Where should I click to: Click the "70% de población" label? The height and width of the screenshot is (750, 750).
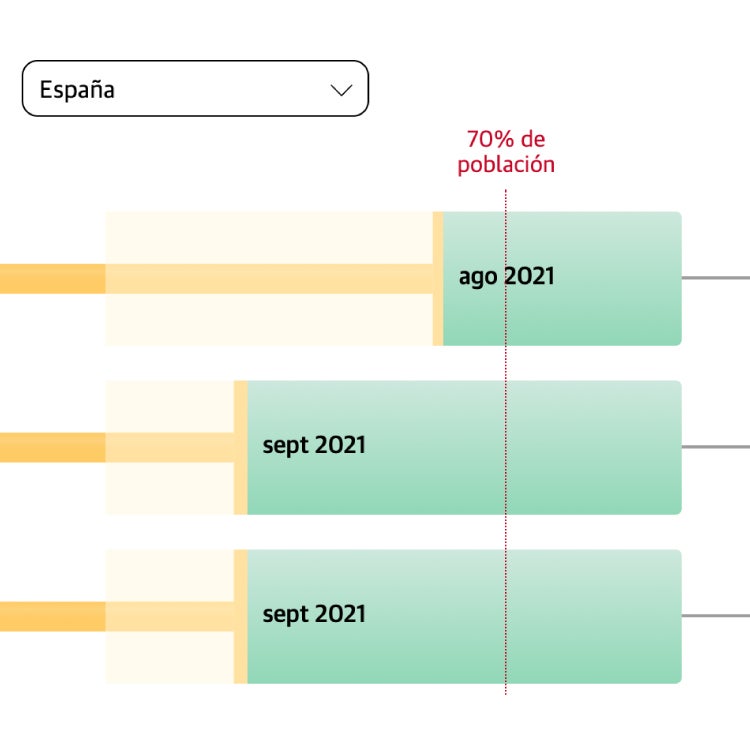(506, 152)
